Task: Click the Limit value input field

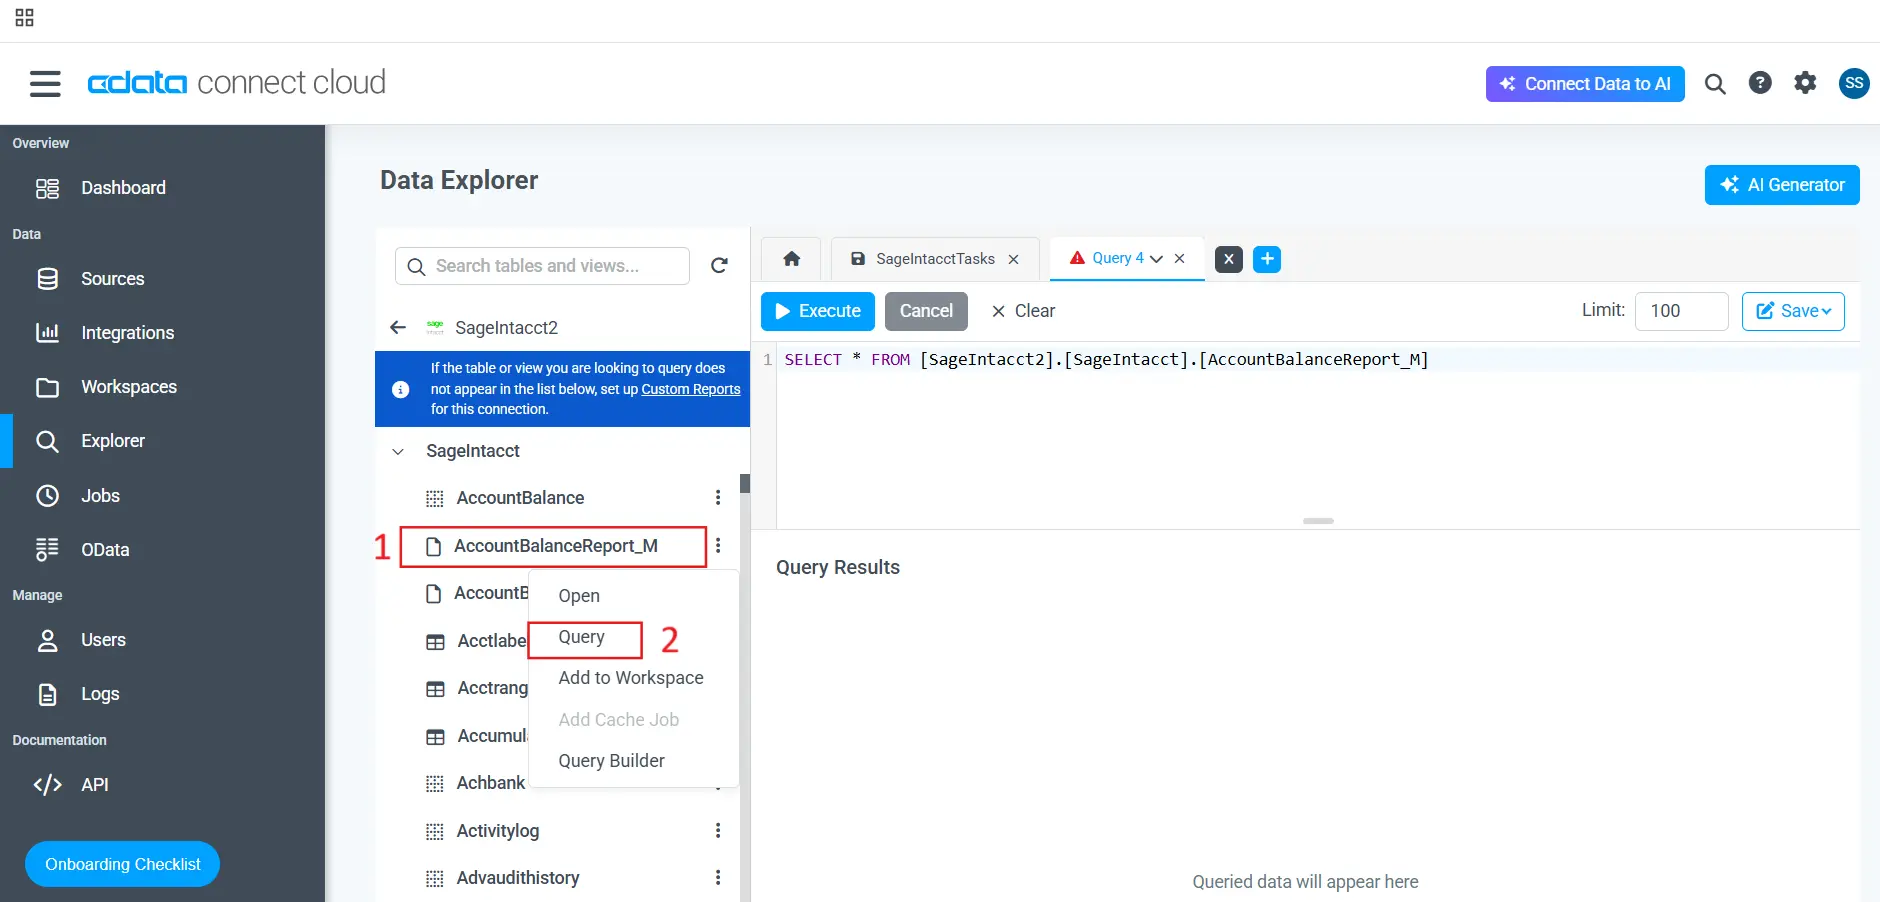Action: [1680, 311]
